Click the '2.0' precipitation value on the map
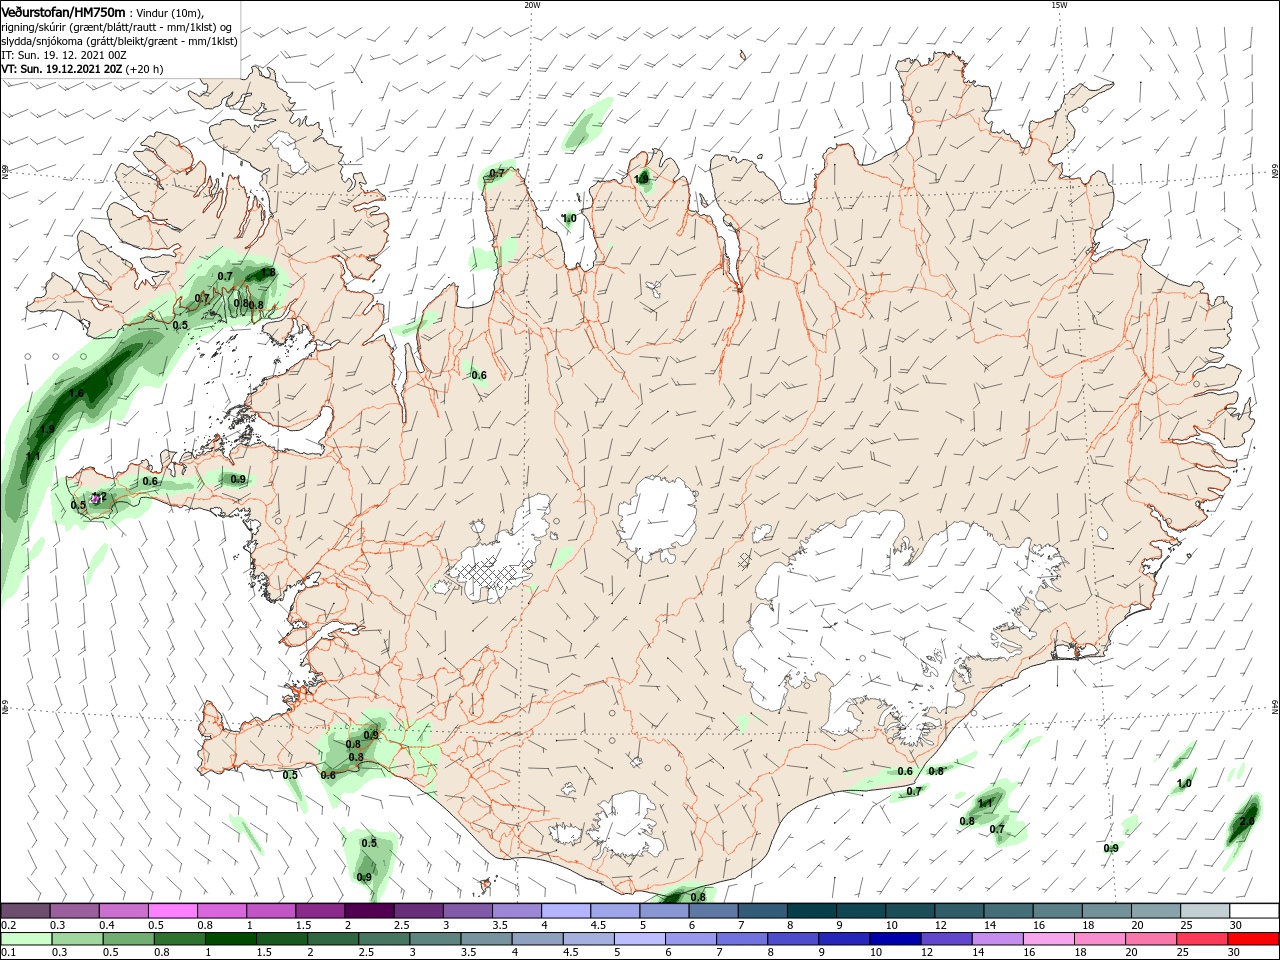Viewport: 1280px width, 960px height. click(x=1247, y=822)
